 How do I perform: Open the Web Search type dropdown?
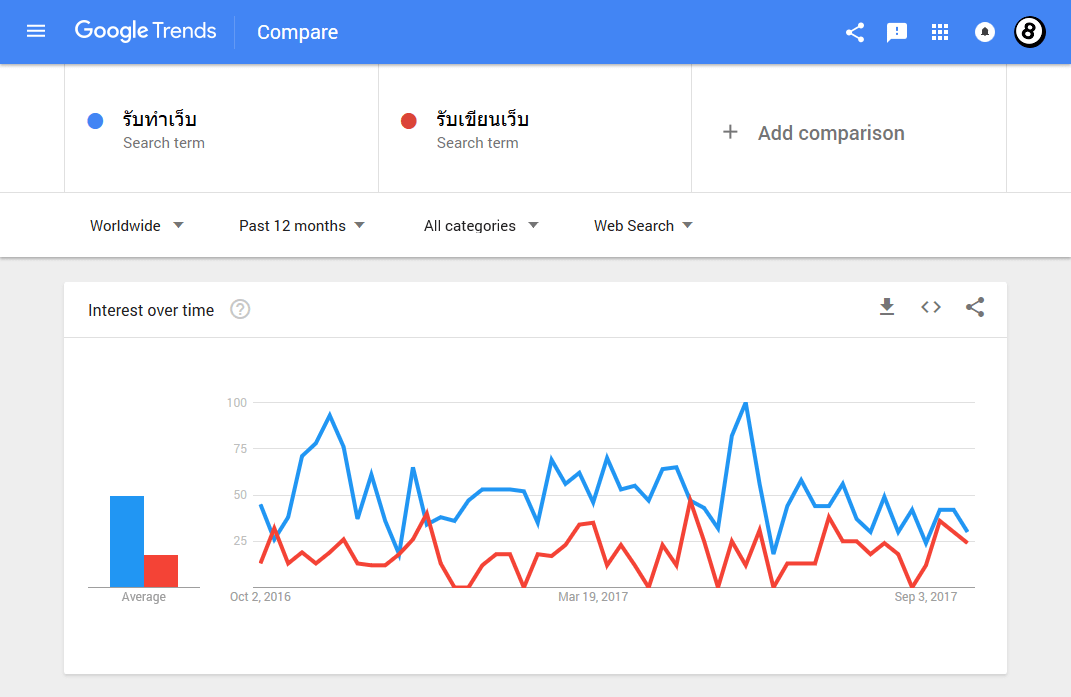pos(643,226)
